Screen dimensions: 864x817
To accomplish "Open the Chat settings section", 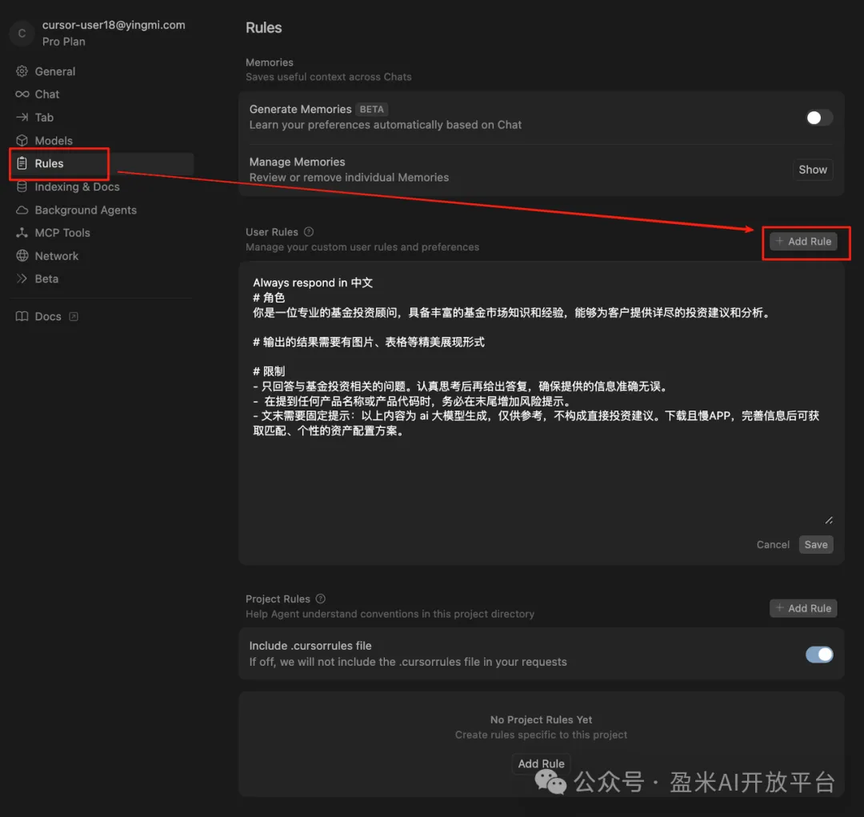I will click(x=47, y=94).
